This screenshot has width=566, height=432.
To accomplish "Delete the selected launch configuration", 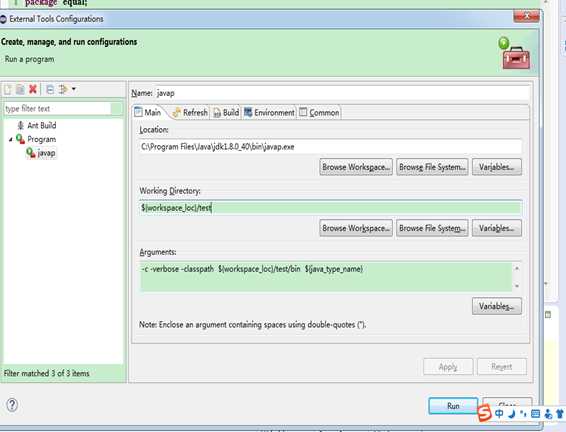I will point(33,89).
